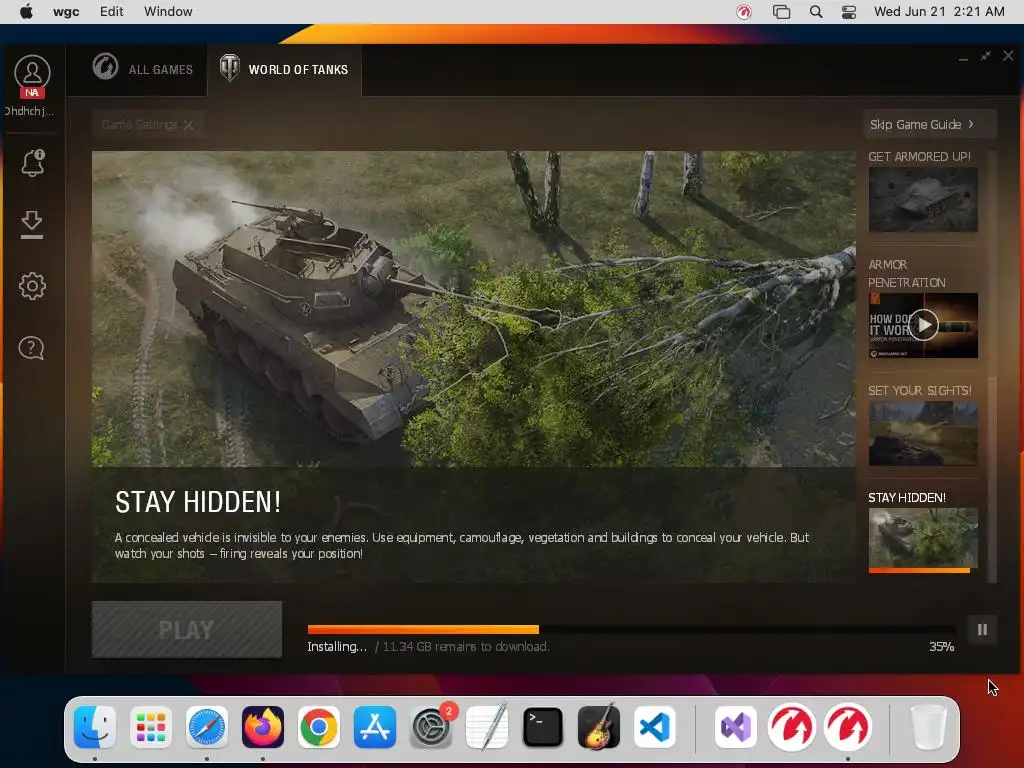Click the guide list scrollbar
The image size is (1024, 768).
click(x=993, y=480)
